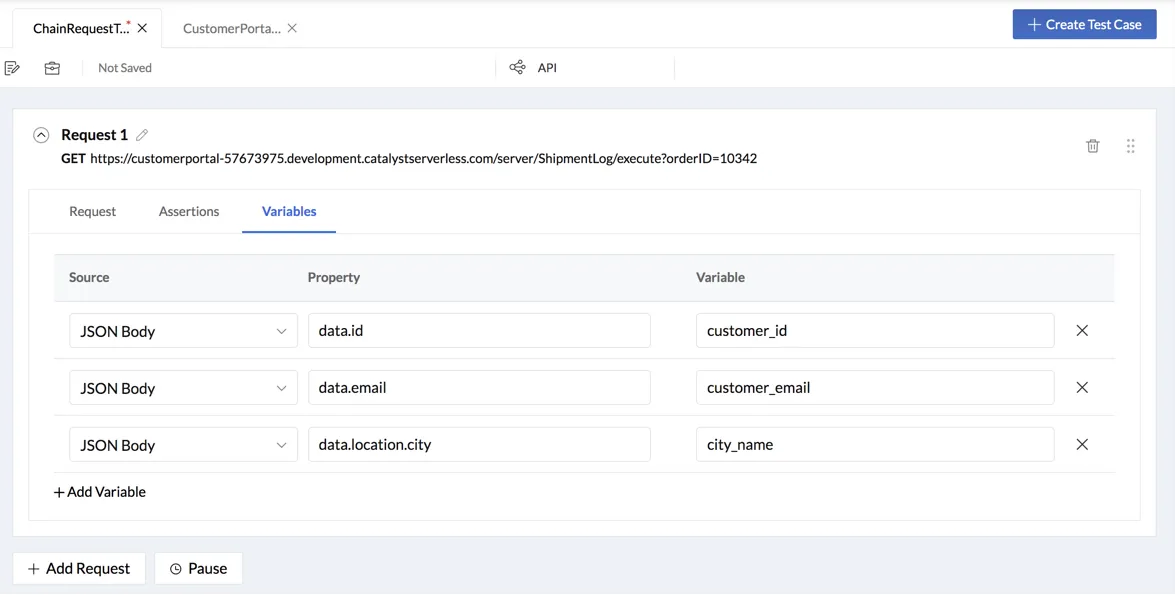Click the customer_email variable field
This screenshot has width=1175, height=595.
(875, 387)
